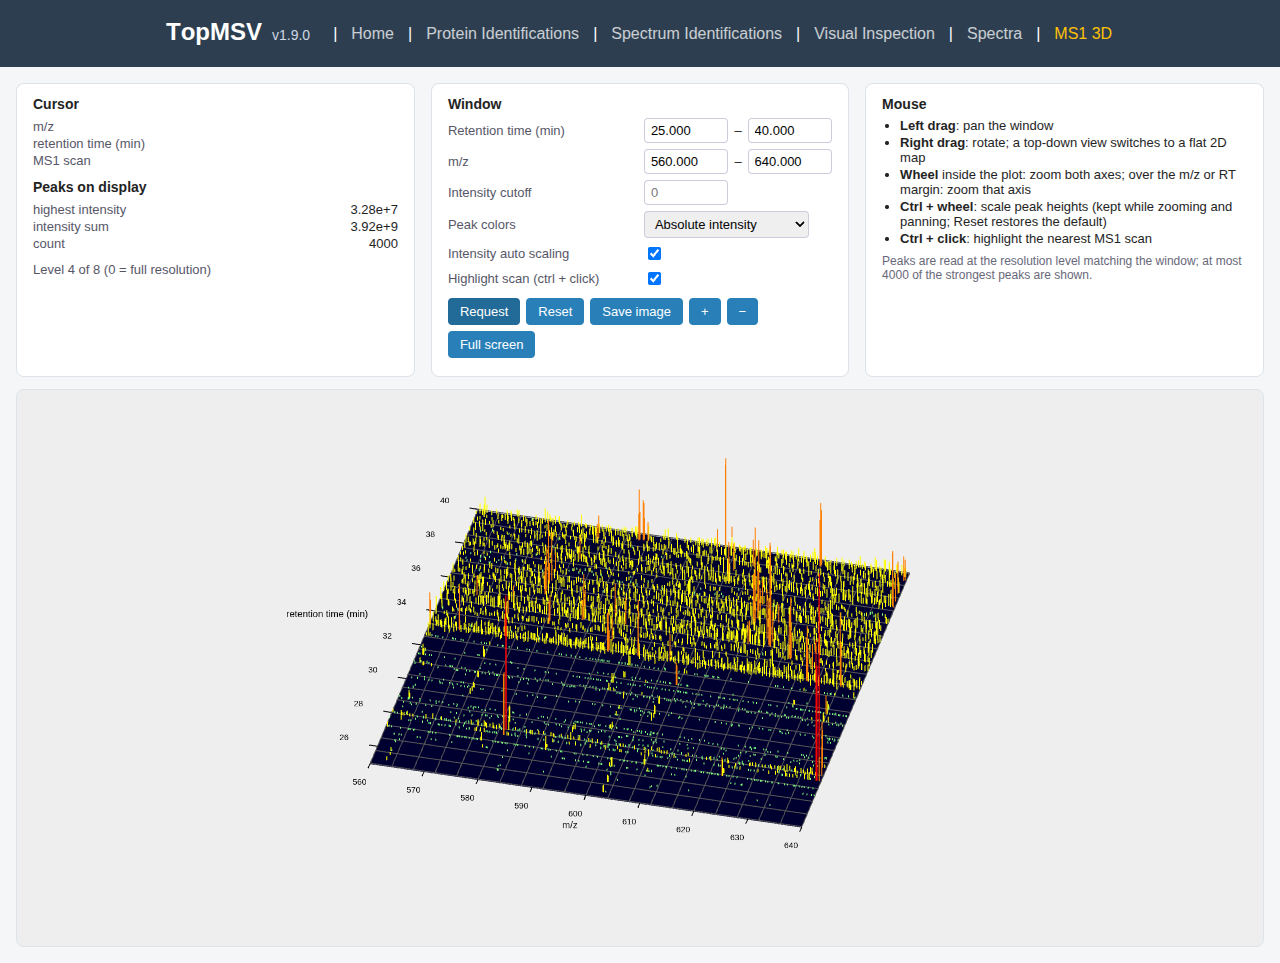Screen dimensions: 1280x963
Task: Go to Protein Identifications page
Action: click(x=502, y=33)
